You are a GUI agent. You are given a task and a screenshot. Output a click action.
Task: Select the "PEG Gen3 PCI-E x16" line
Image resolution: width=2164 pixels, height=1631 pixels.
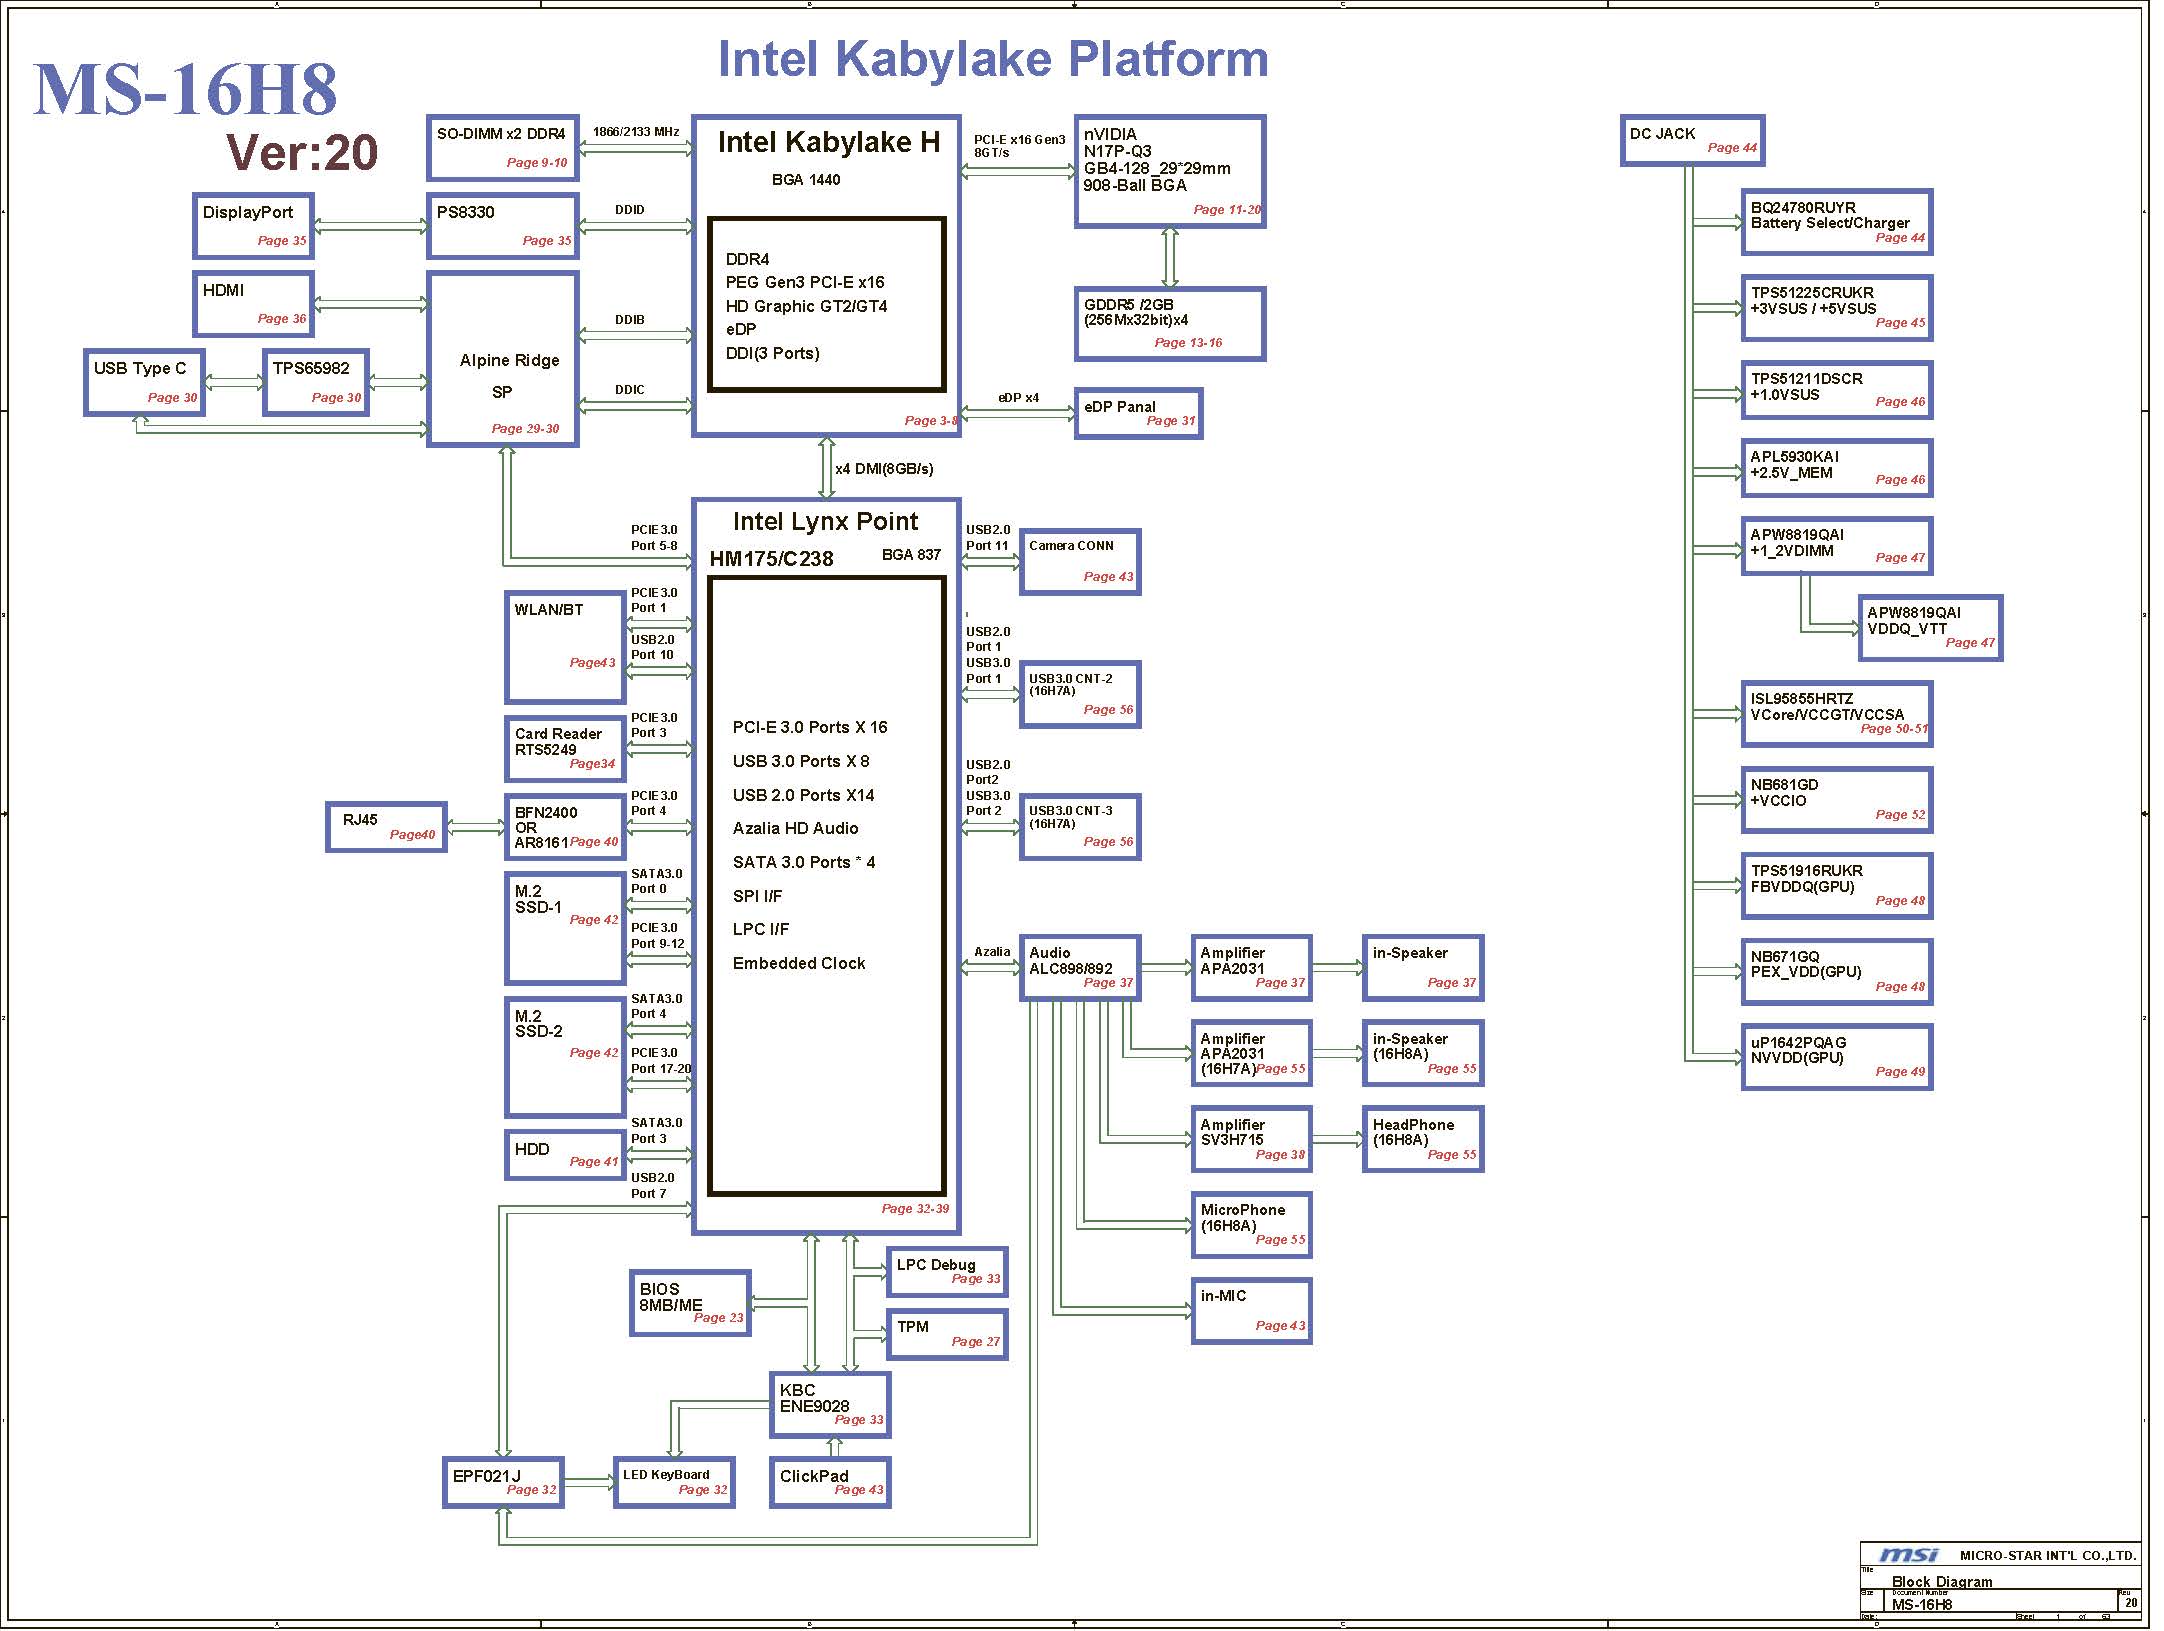click(x=805, y=282)
